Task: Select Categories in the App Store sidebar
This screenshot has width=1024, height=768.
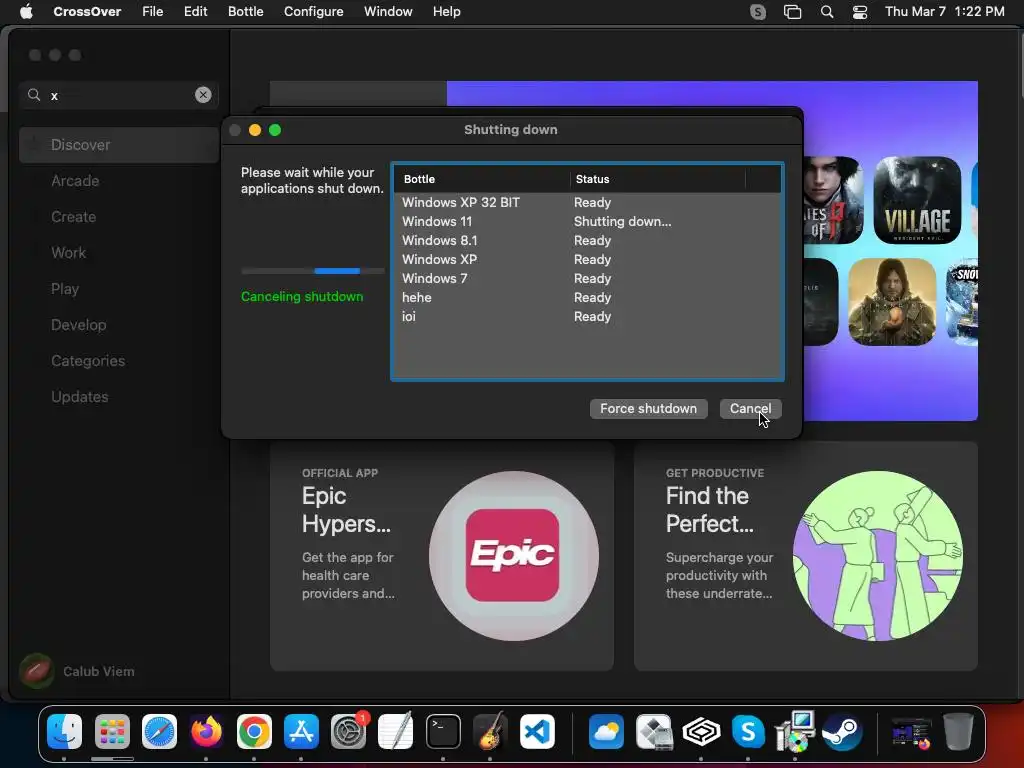Action: [119, 360]
